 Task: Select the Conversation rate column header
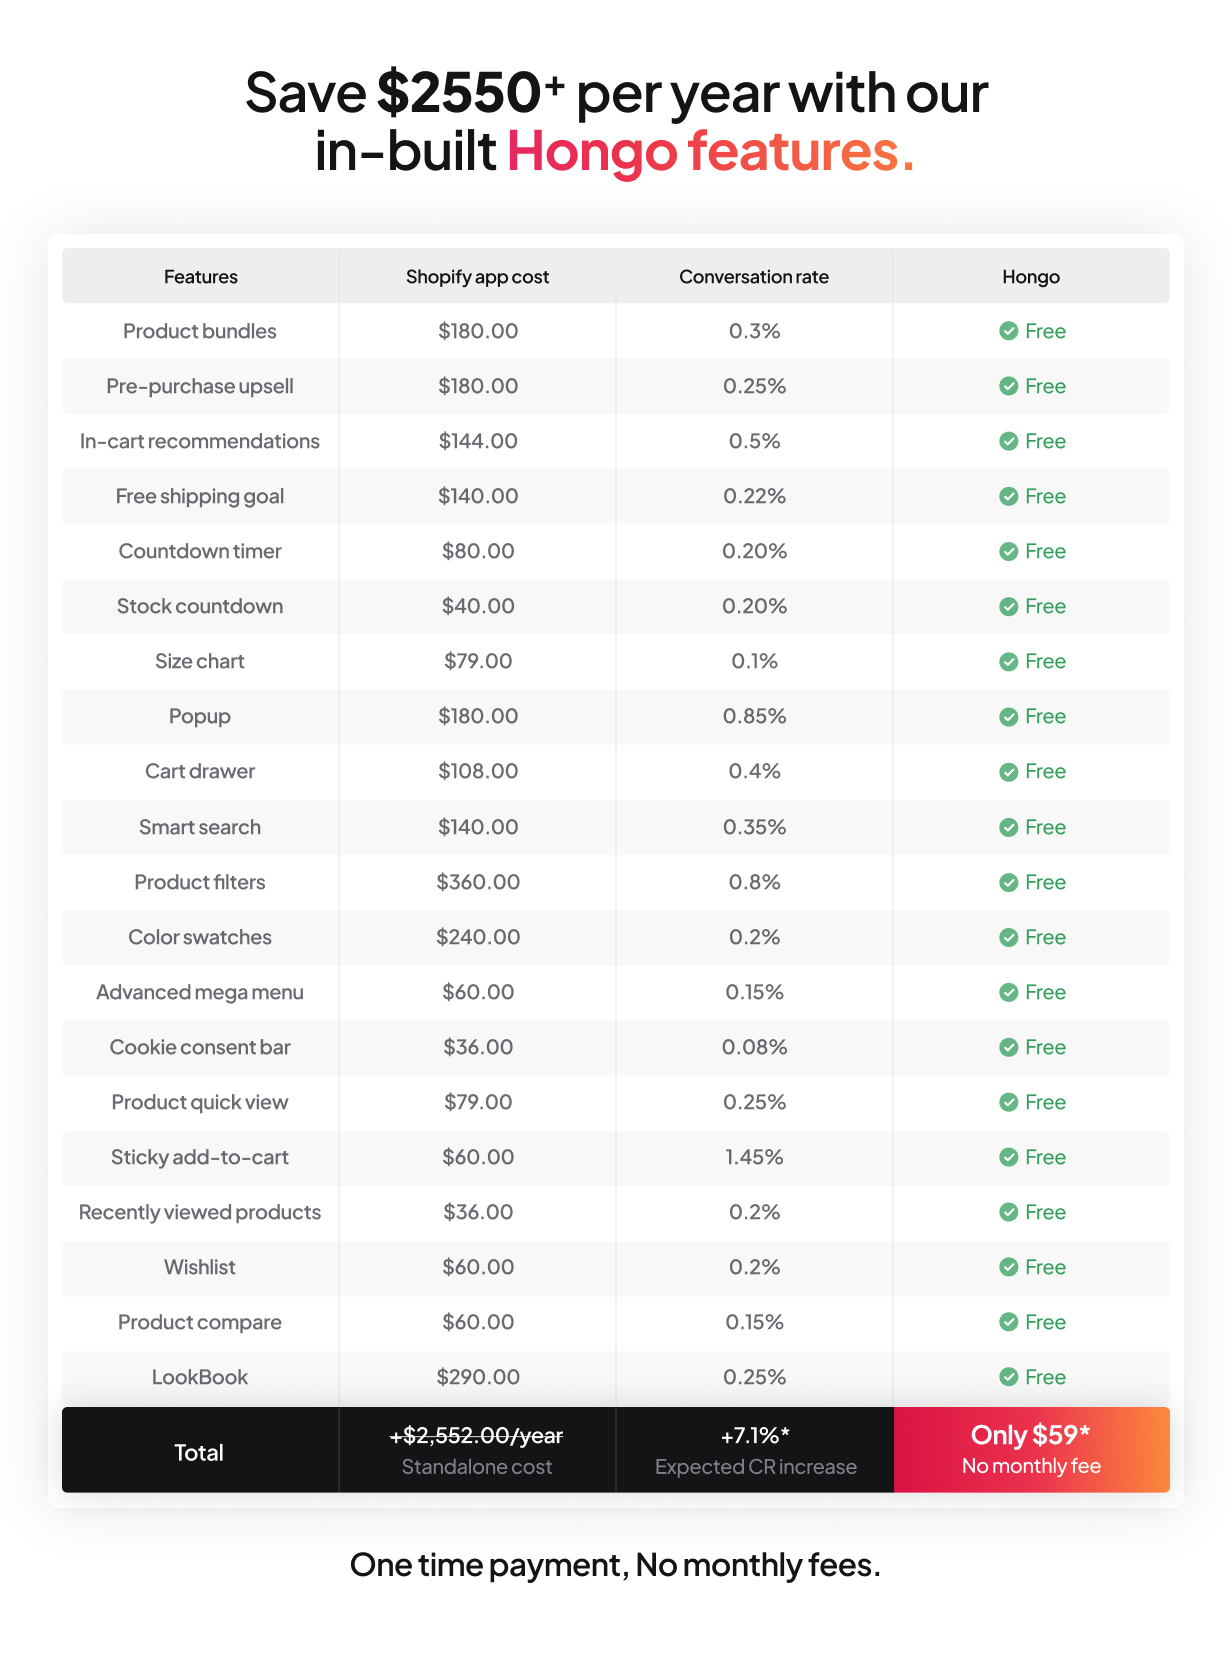(754, 276)
